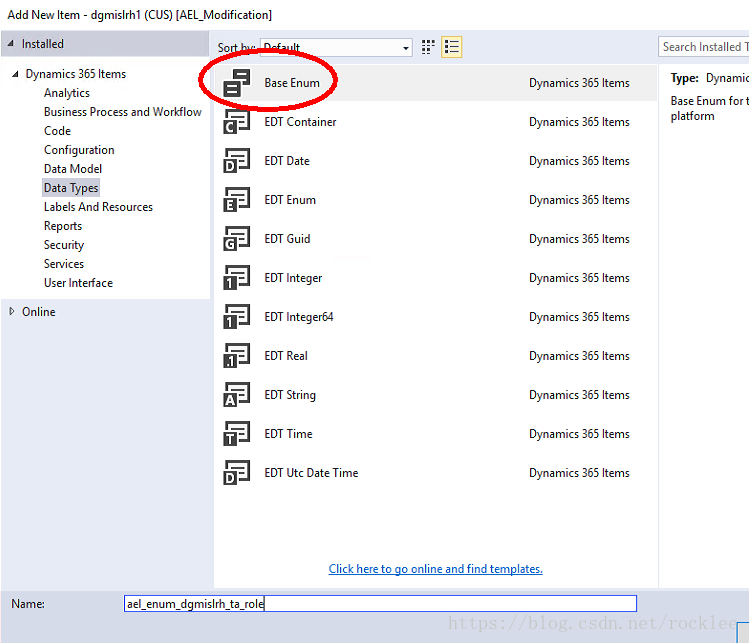This screenshot has width=749, height=643.
Task: Open the Sort by dropdown
Action: click(336, 48)
